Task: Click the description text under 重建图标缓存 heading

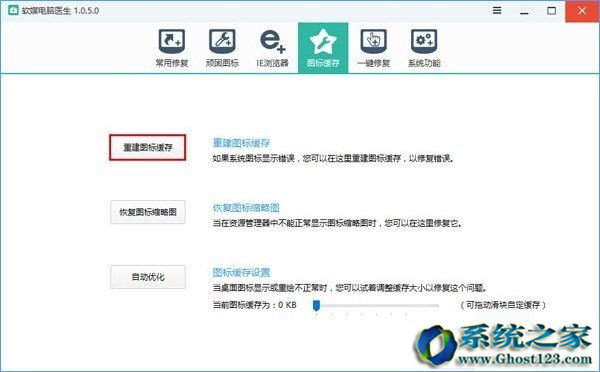Action: coord(333,158)
